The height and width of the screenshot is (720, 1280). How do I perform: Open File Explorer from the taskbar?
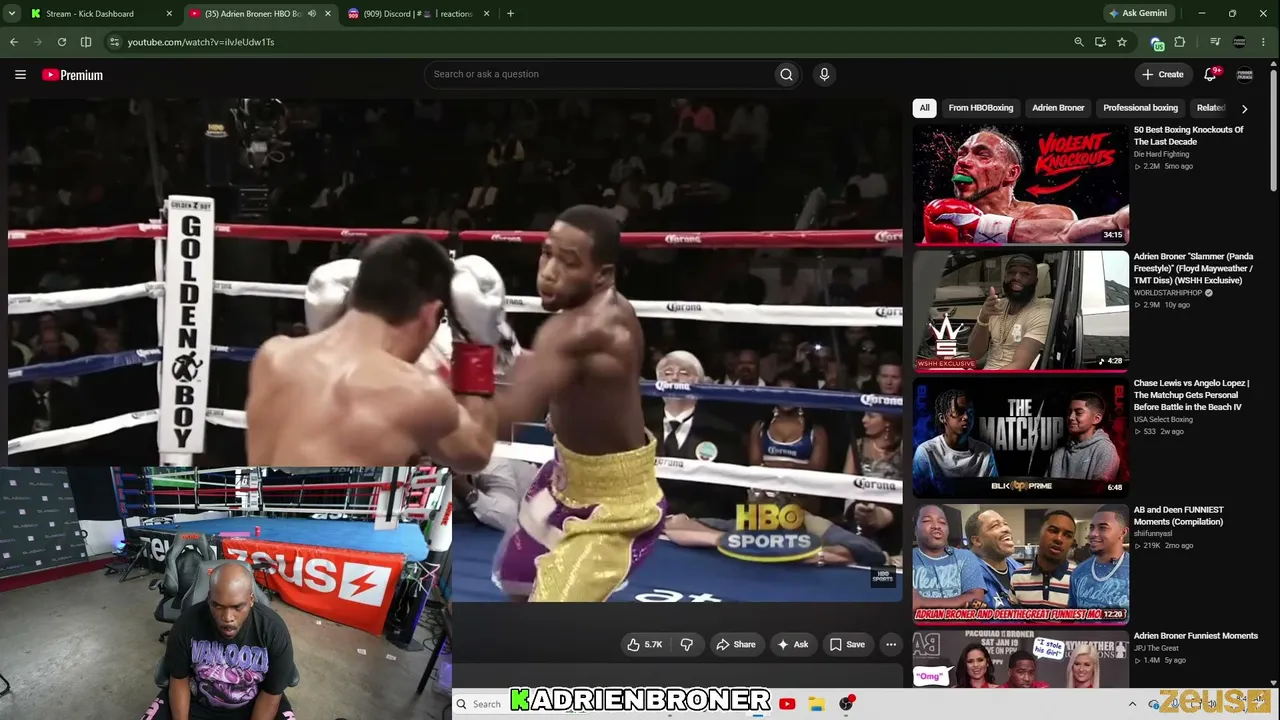click(817, 704)
